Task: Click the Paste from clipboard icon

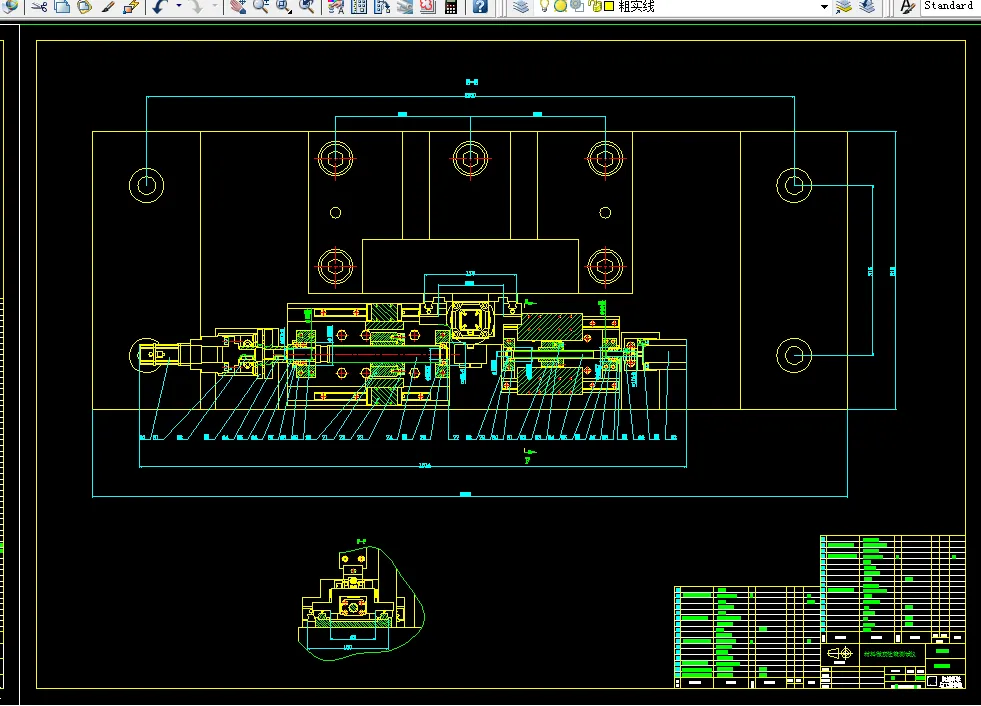Action: coord(84,7)
